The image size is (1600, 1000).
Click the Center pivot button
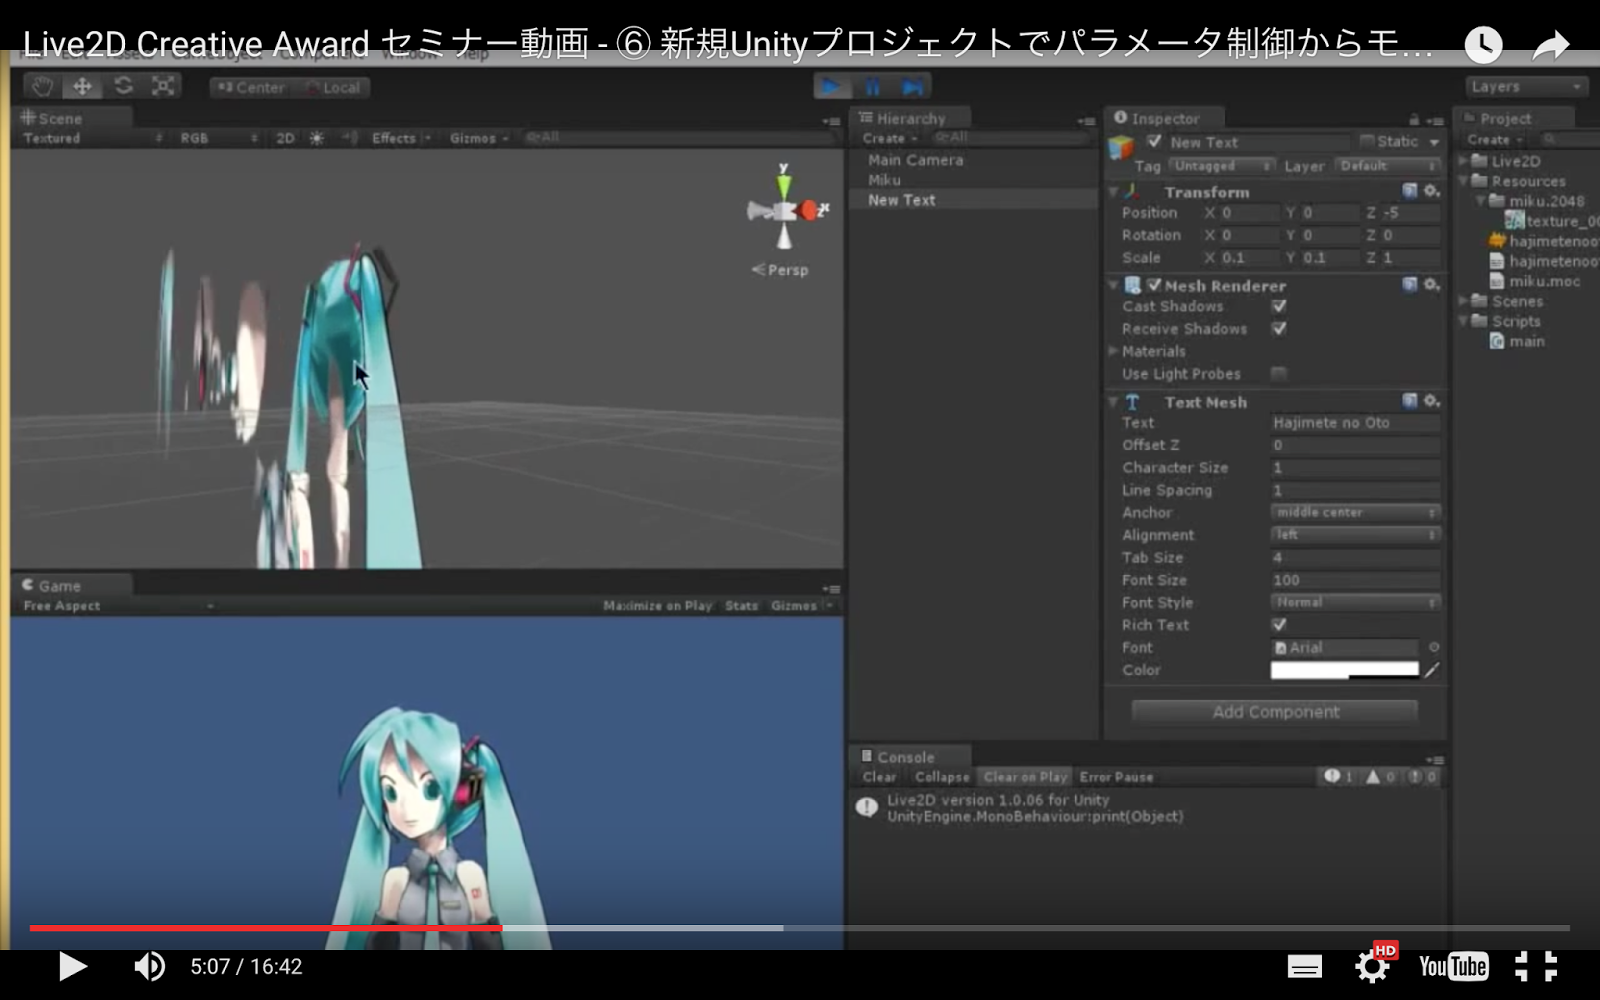coord(251,87)
